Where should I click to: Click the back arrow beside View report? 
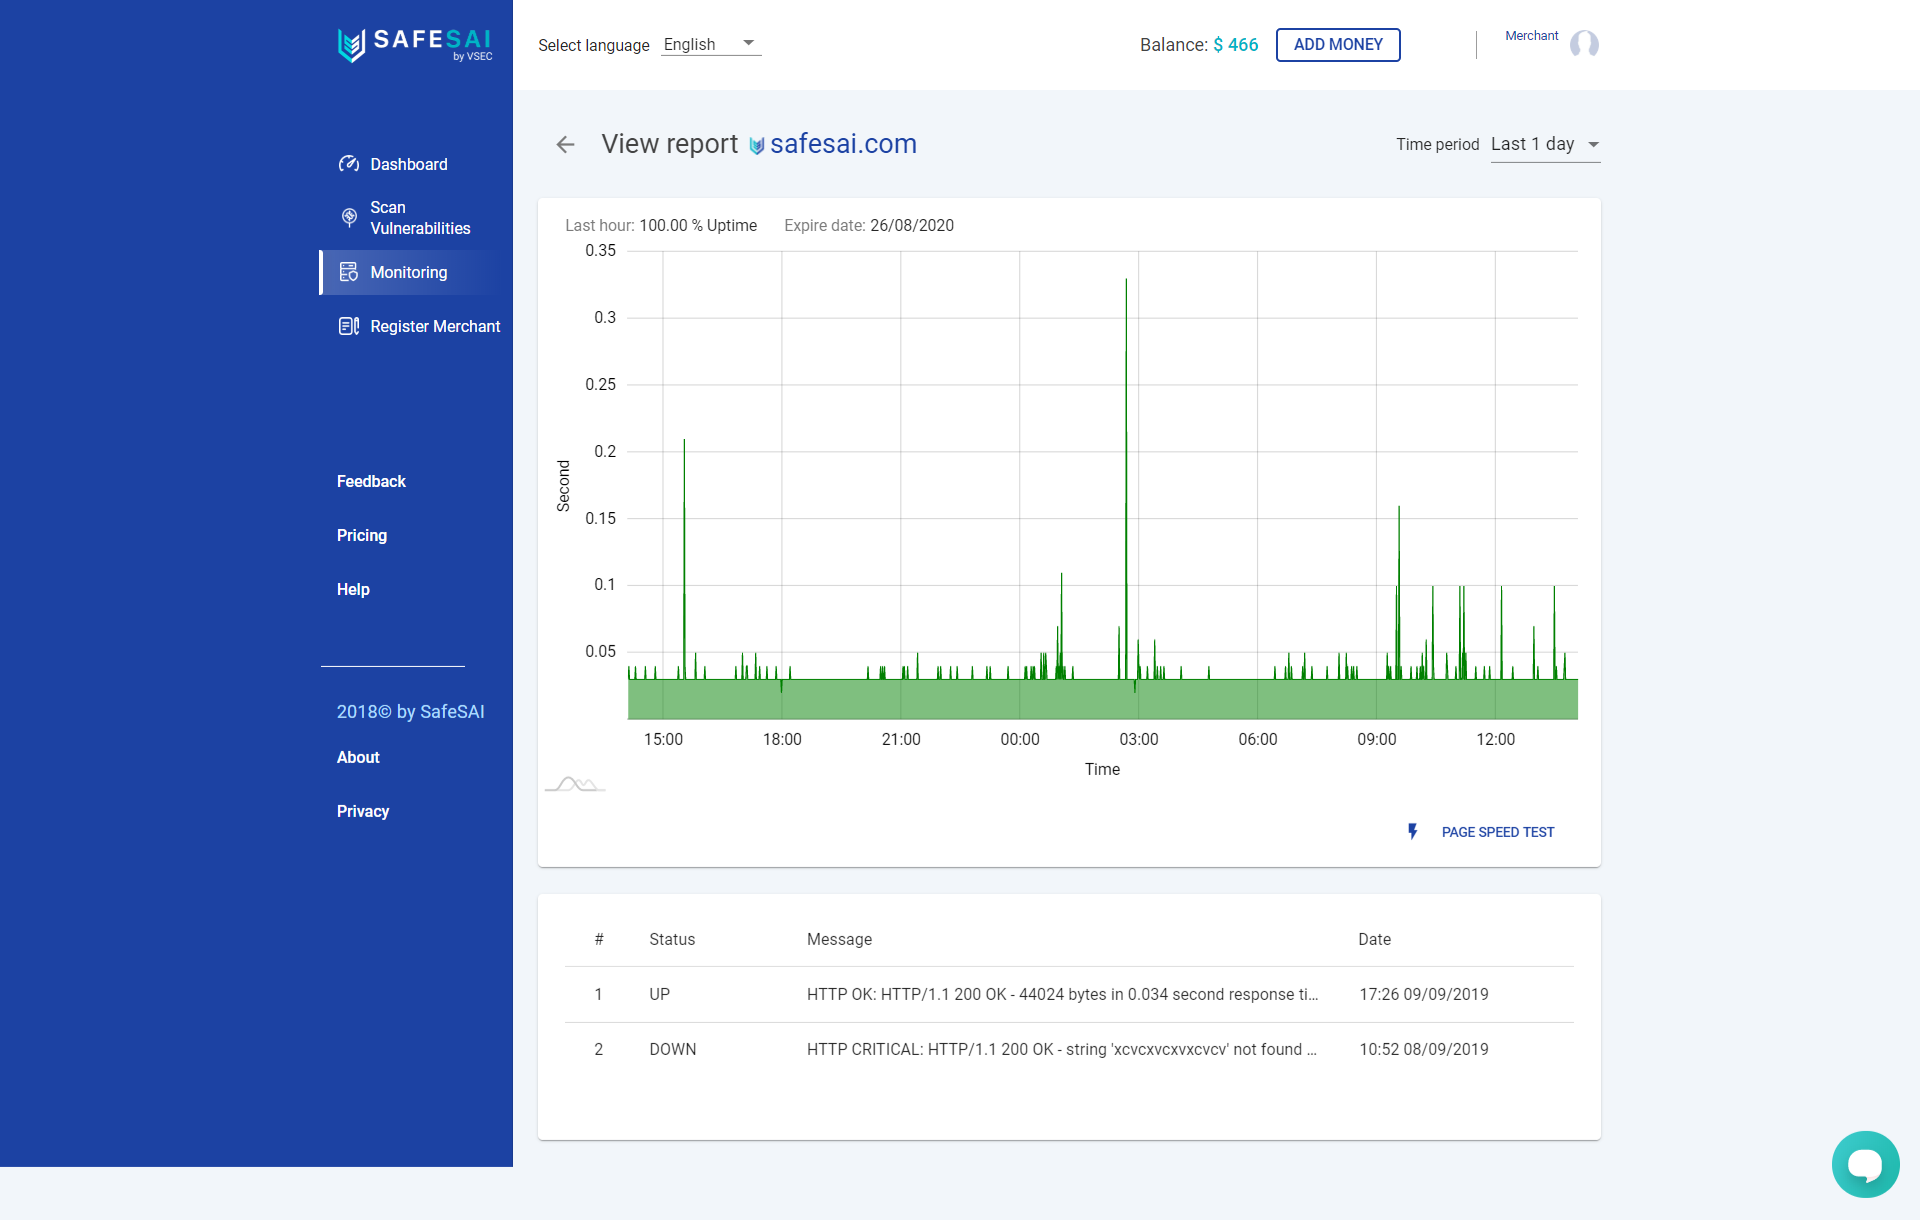tap(565, 145)
